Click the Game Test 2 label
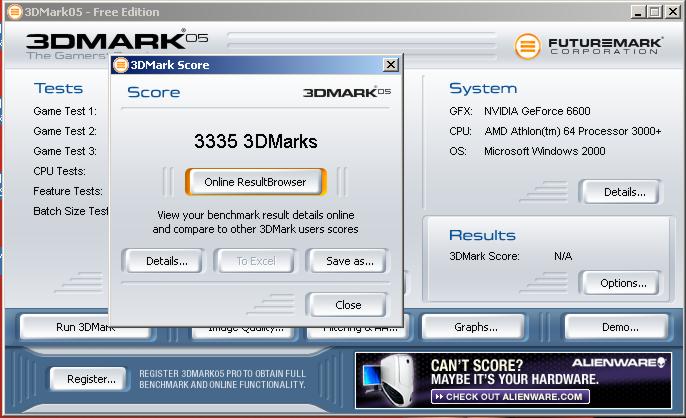 point(65,131)
